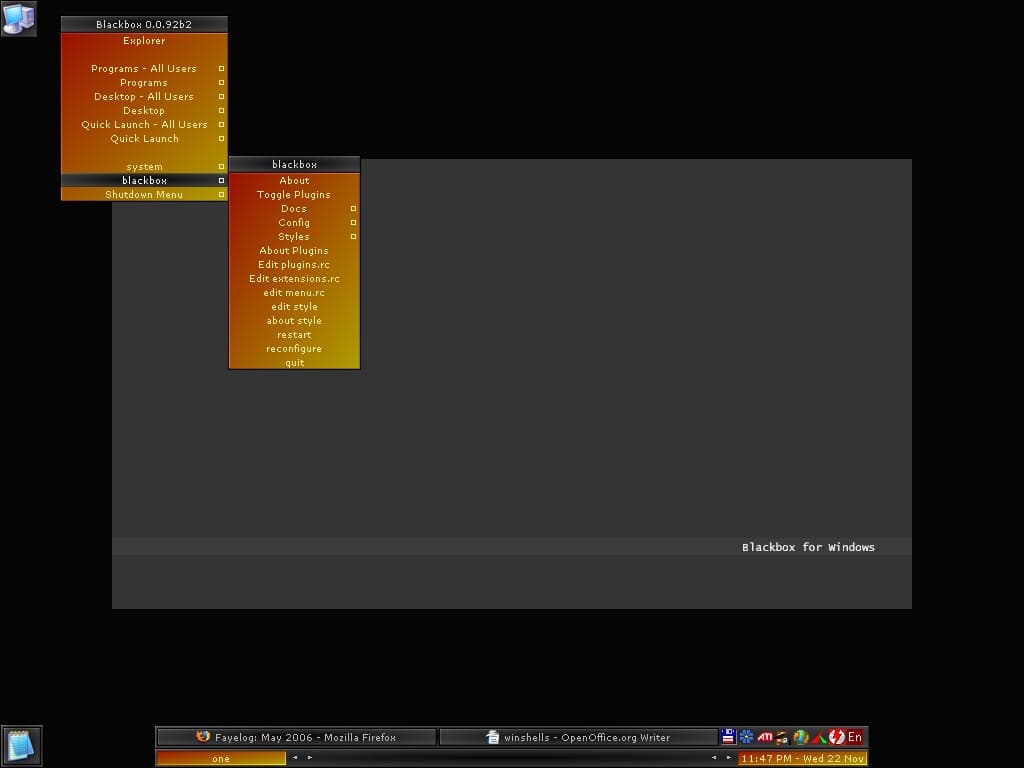Choose Edit plugins.rc

click(x=295, y=265)
